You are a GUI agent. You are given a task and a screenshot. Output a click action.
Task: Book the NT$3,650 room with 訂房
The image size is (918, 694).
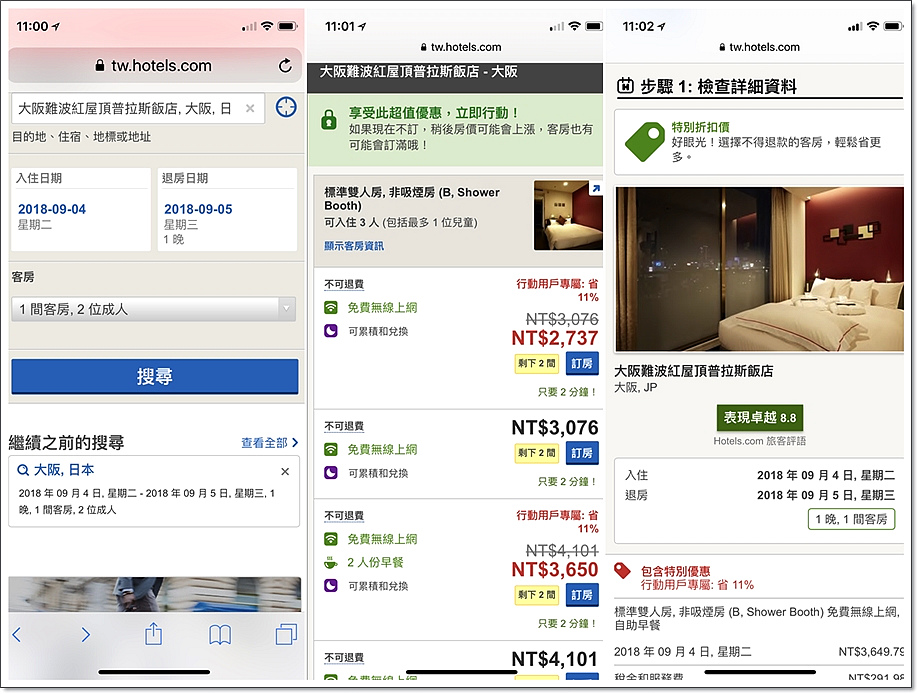click(582, 595)
